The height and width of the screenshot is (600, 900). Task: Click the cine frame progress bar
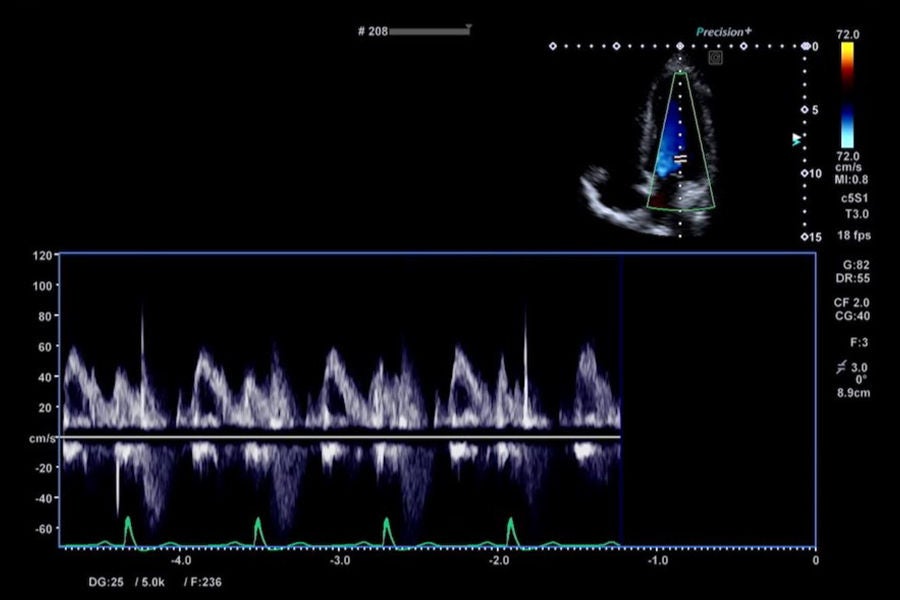(x=430, y=31)
